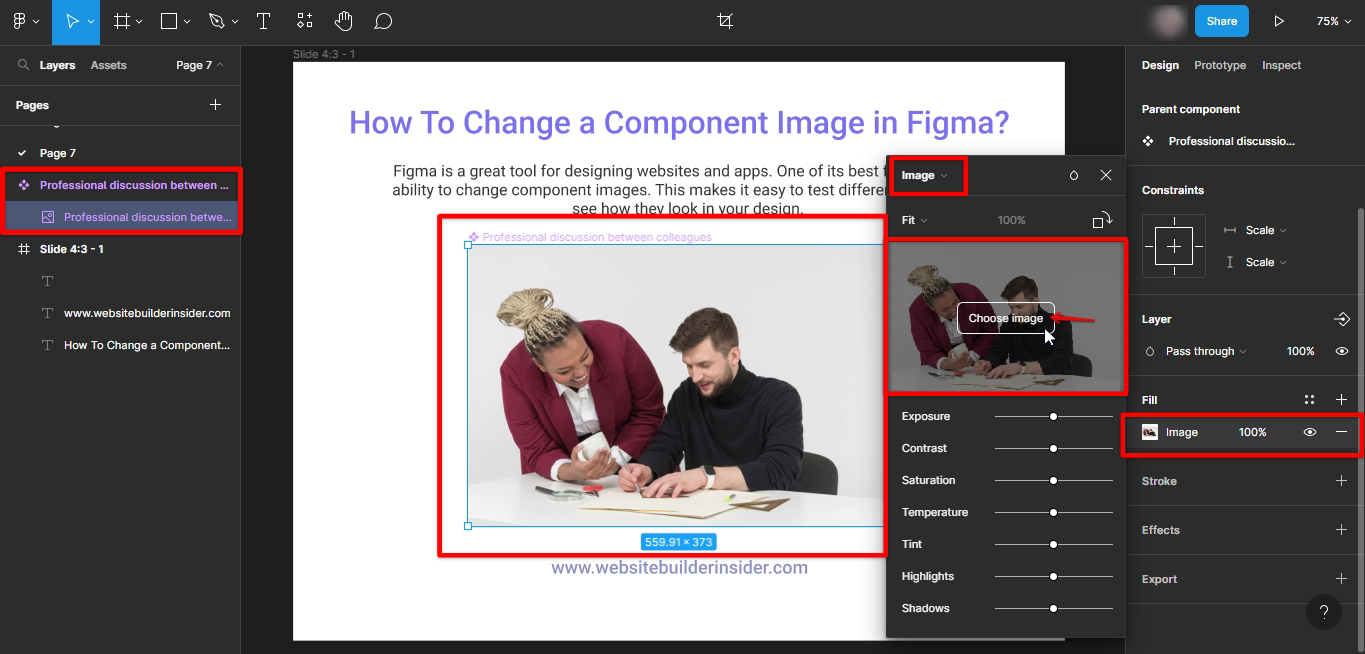Select How To Change a Component text layer
1365x654 pixels.
click(120, 345)
